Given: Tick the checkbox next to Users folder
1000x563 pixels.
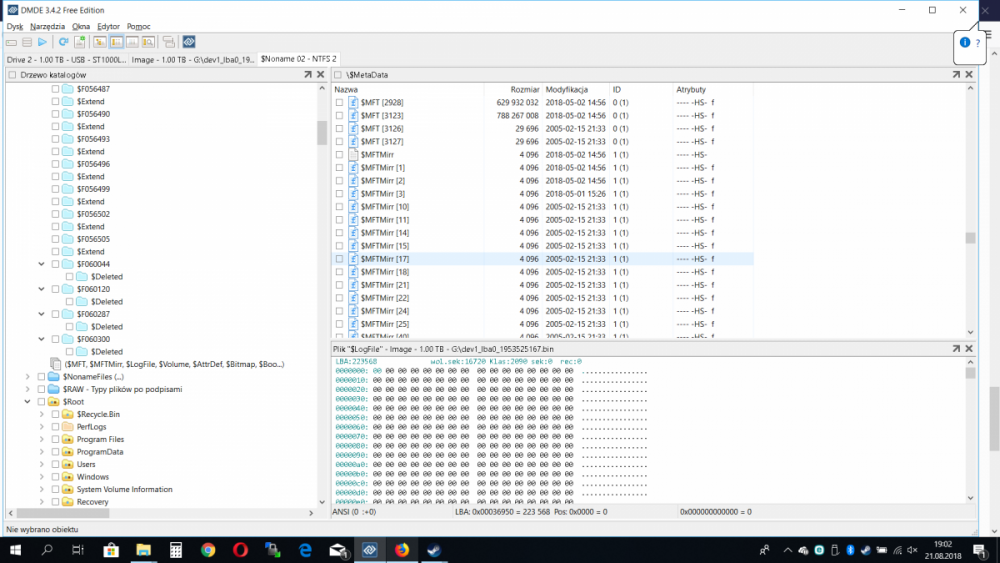Looking at the screenshot, I should 55,465.
